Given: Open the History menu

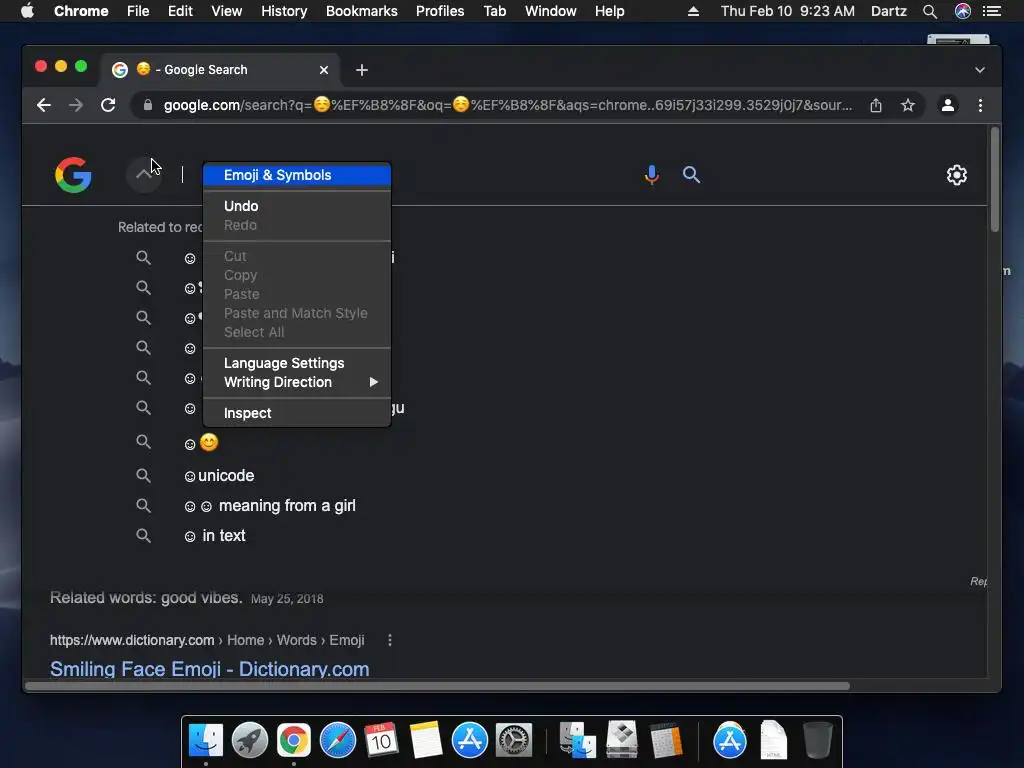Looking at the screenshot, I should coord(284,11).
